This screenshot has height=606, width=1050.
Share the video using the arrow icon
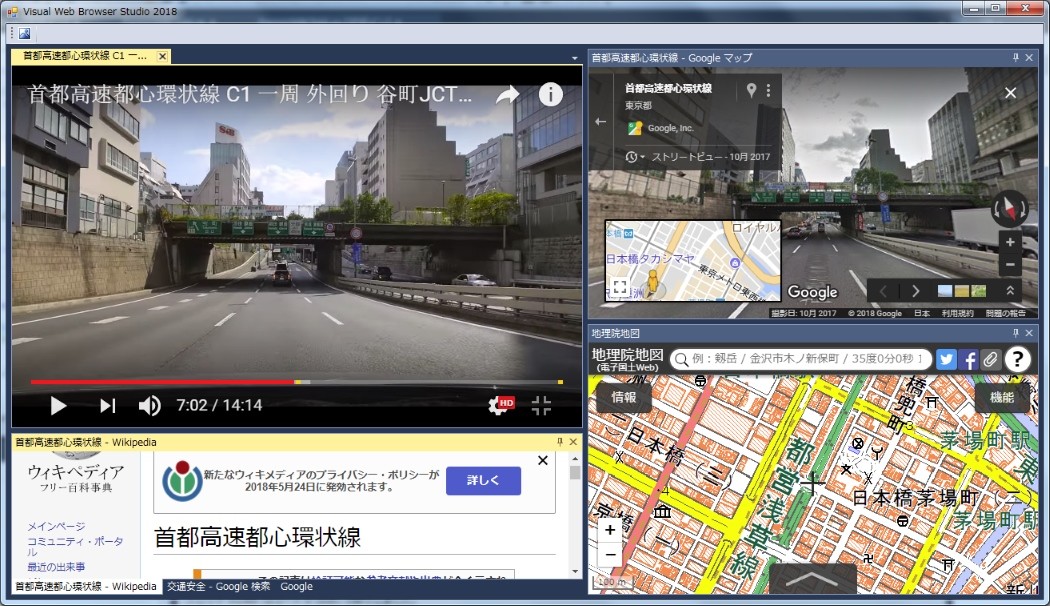508,95
